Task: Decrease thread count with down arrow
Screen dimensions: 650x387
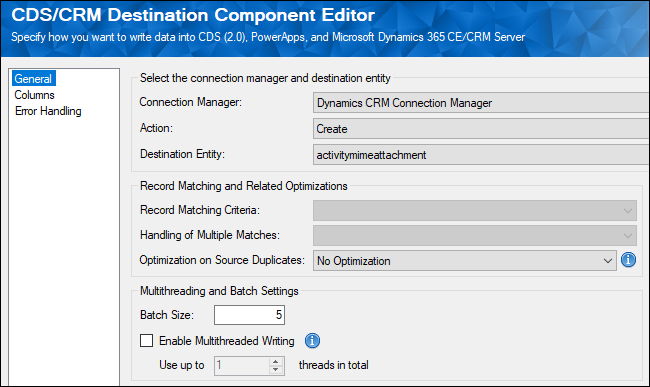Action: point(275,370)
